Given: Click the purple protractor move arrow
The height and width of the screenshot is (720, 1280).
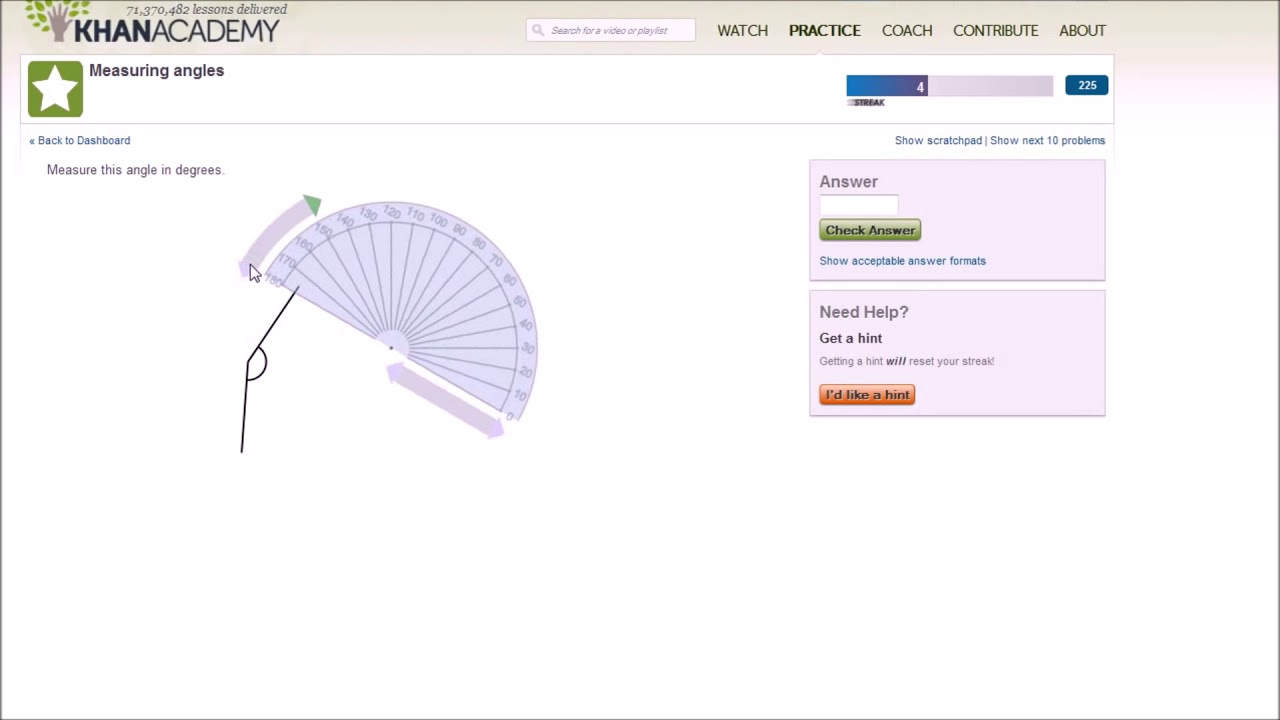Looking at the screenshot, I should pos(445,400).
